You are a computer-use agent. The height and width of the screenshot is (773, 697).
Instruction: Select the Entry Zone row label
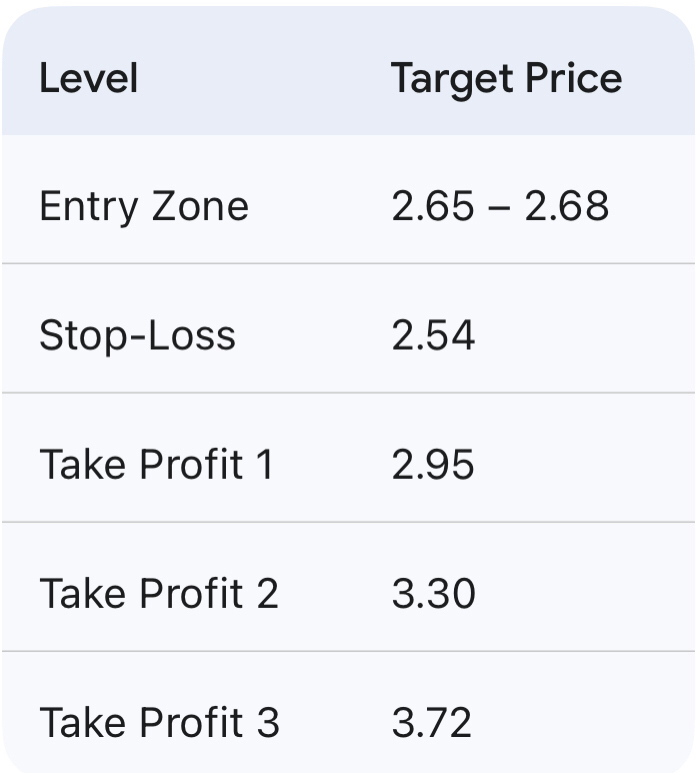pos(144,207)
